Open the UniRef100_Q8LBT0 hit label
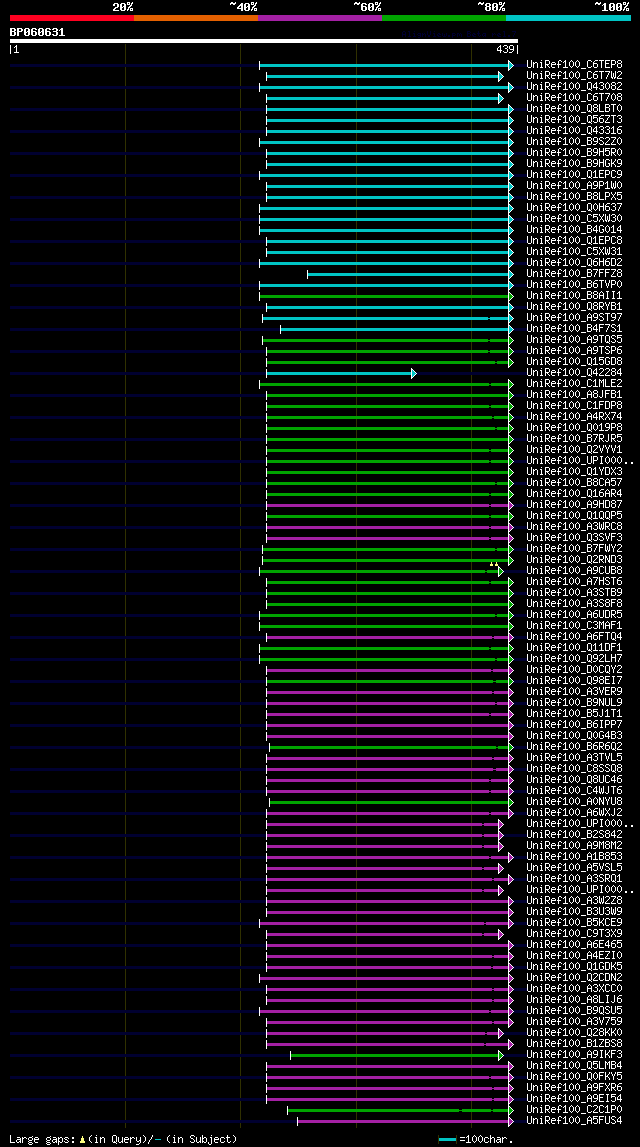Image resolution: width=640 pixels, height=1147 pixels. pos(574,109)
